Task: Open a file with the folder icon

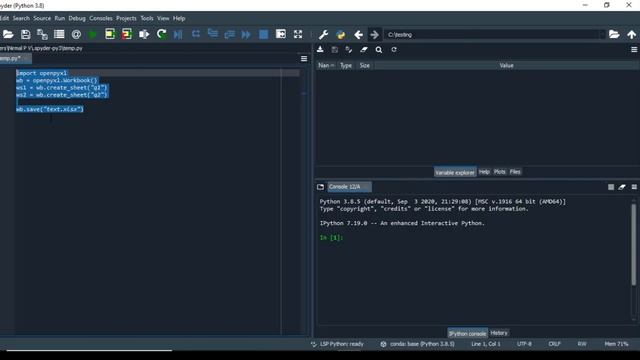Action: pos(8,34)
